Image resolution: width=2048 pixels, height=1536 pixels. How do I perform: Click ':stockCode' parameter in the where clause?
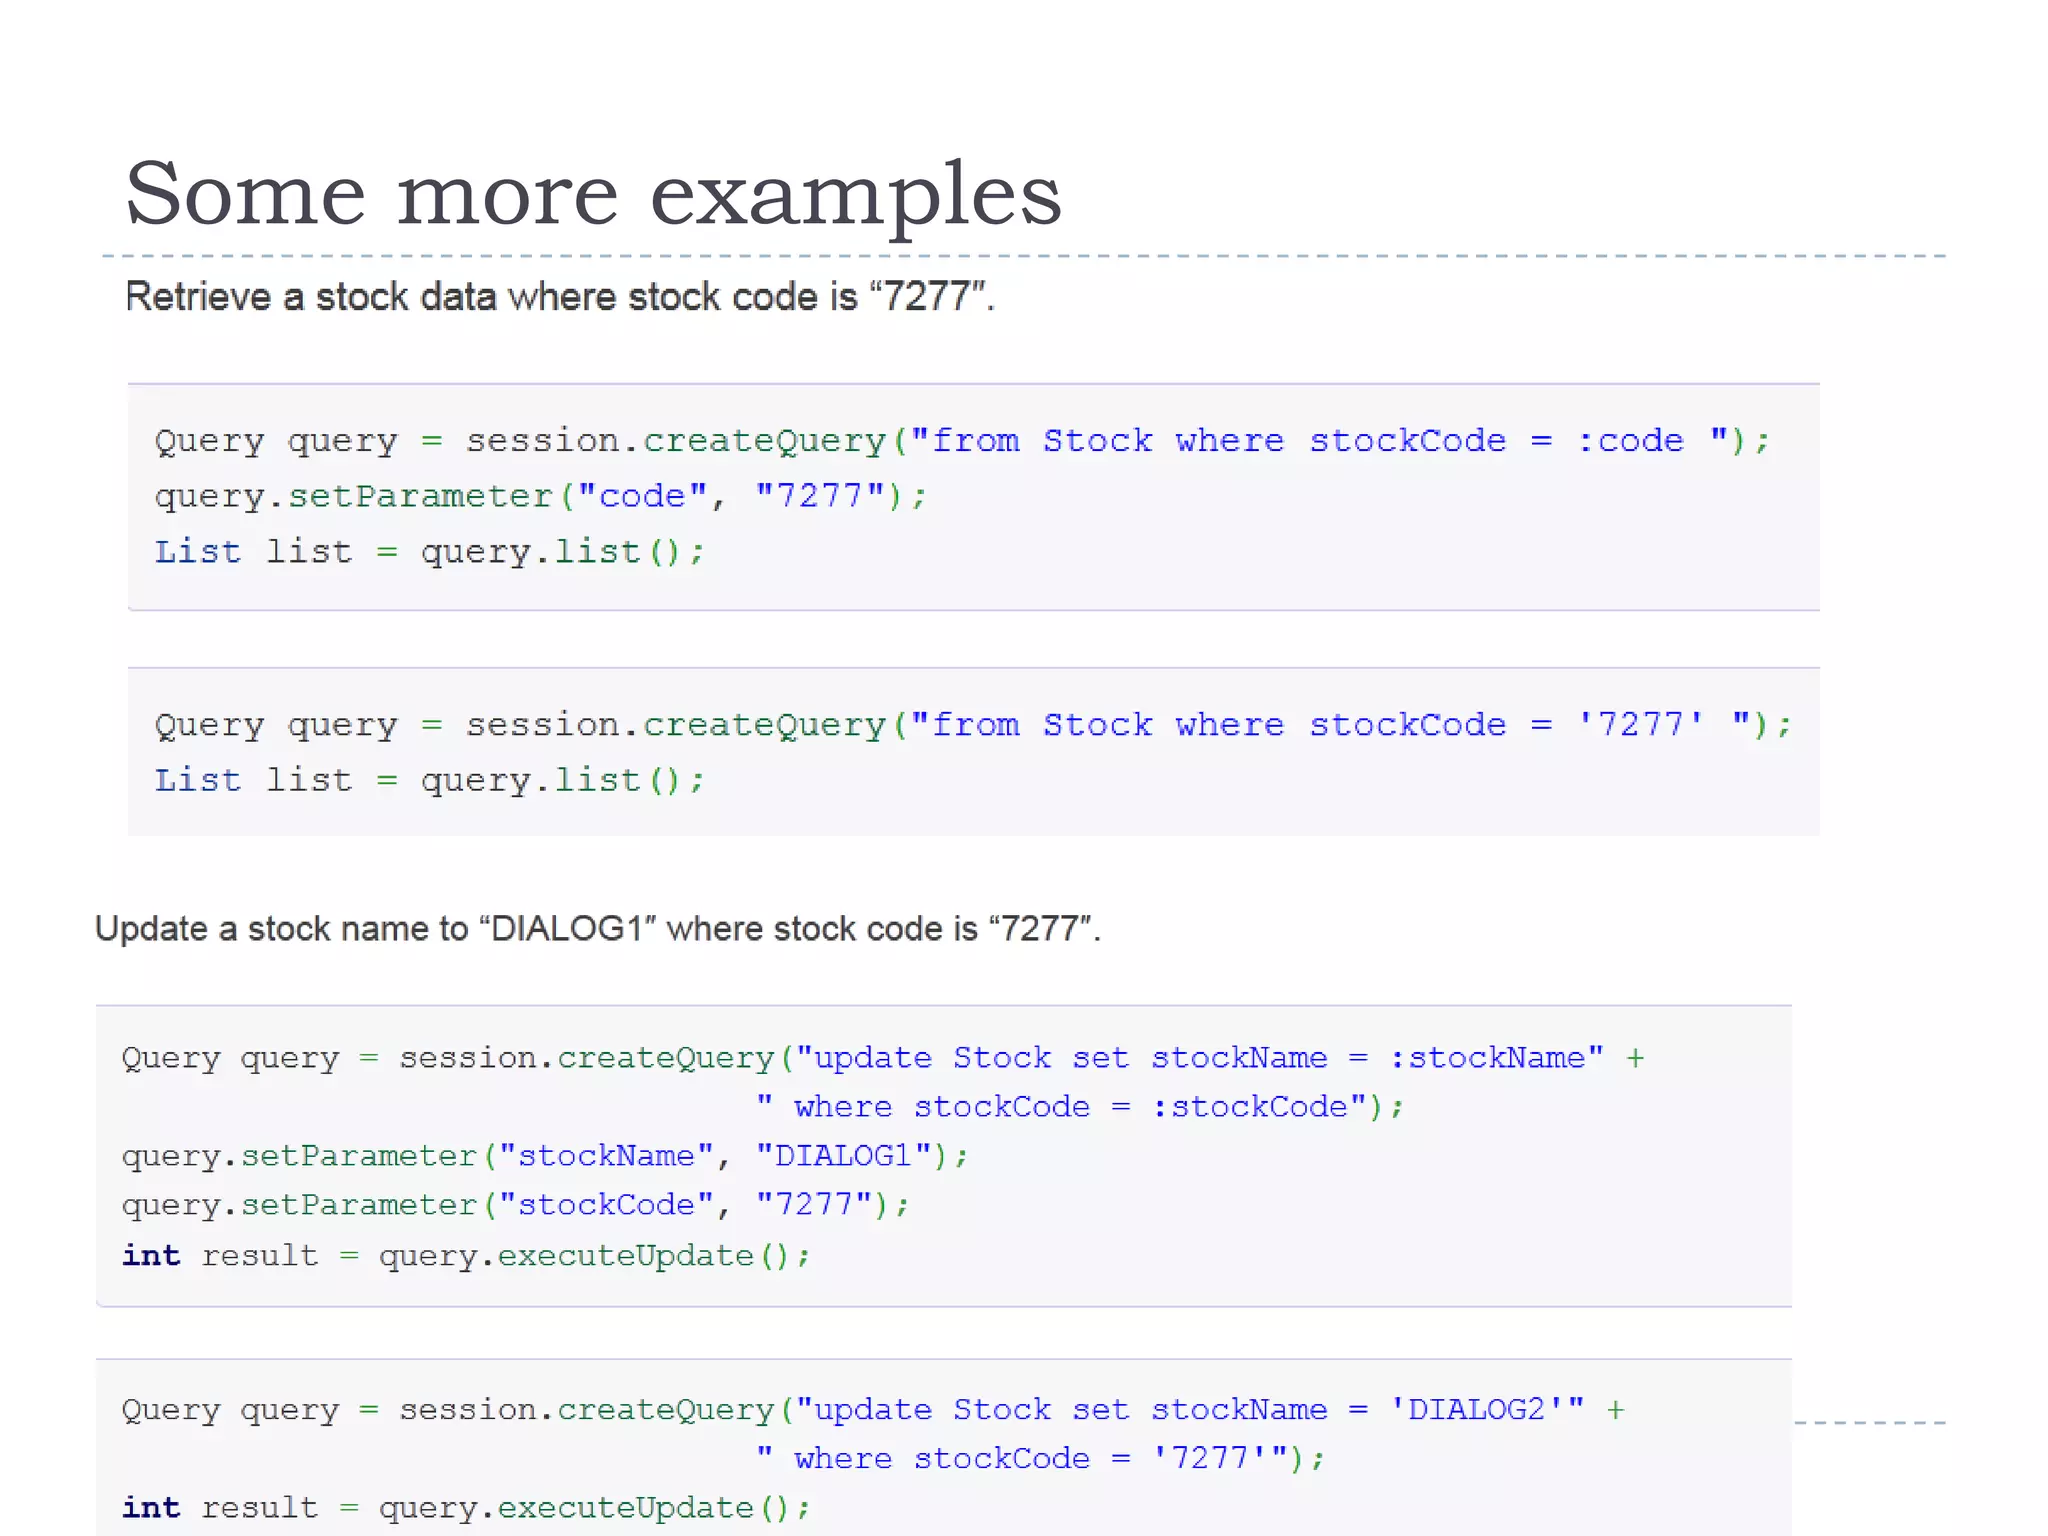pos(1250,1107)
